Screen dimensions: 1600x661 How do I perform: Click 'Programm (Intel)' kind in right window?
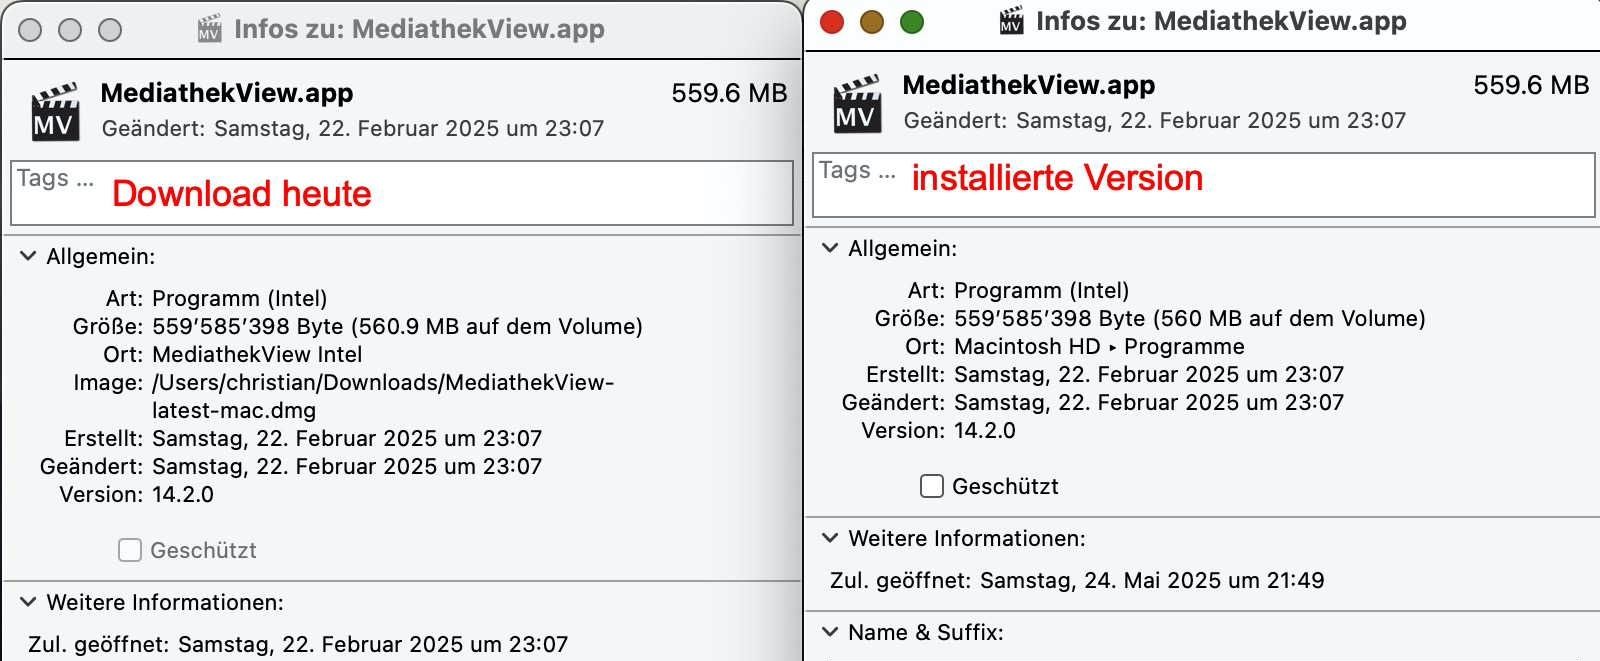click(1042, 290)
